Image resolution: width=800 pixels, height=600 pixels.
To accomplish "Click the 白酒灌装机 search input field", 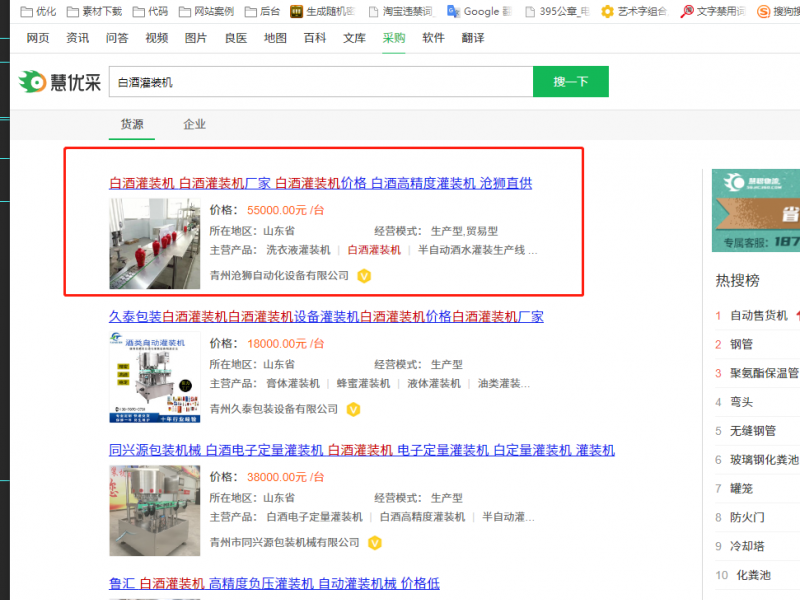I will [x=321, y=82].
